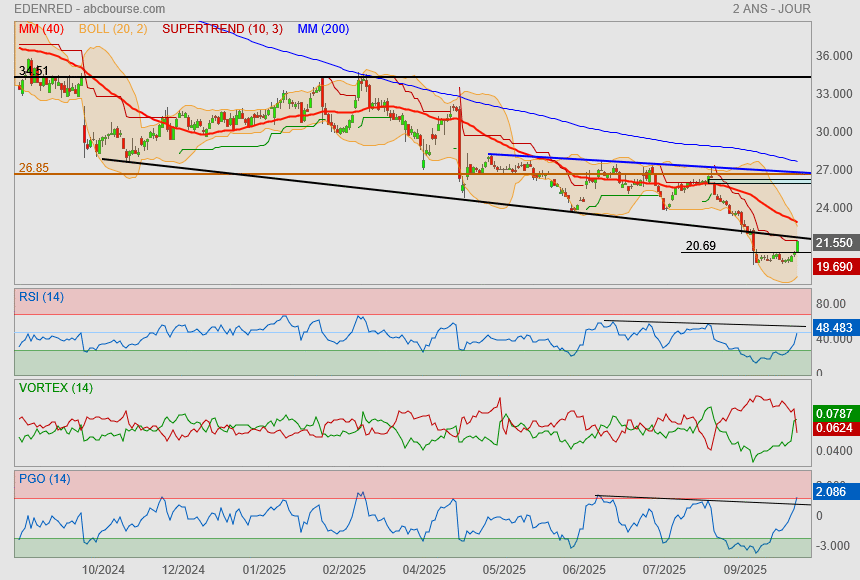The image size is (860, 580).
Task: Click the orange 26.85 support level label
Action: 33,167
